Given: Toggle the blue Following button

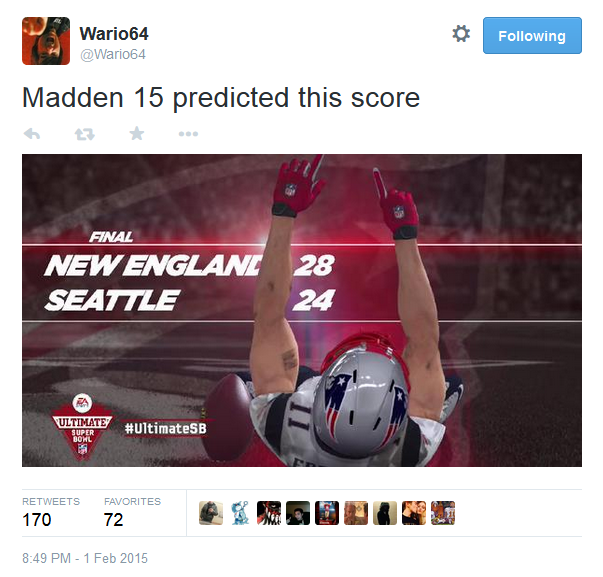Looking at the screenshot, I should pyautogui.click(x=532, y=35).
